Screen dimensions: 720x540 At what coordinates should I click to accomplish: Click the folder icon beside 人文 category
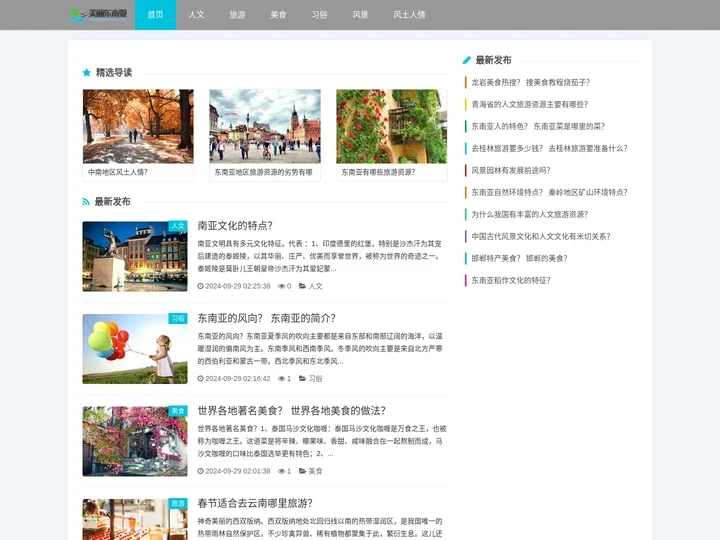tap(303, 286)
